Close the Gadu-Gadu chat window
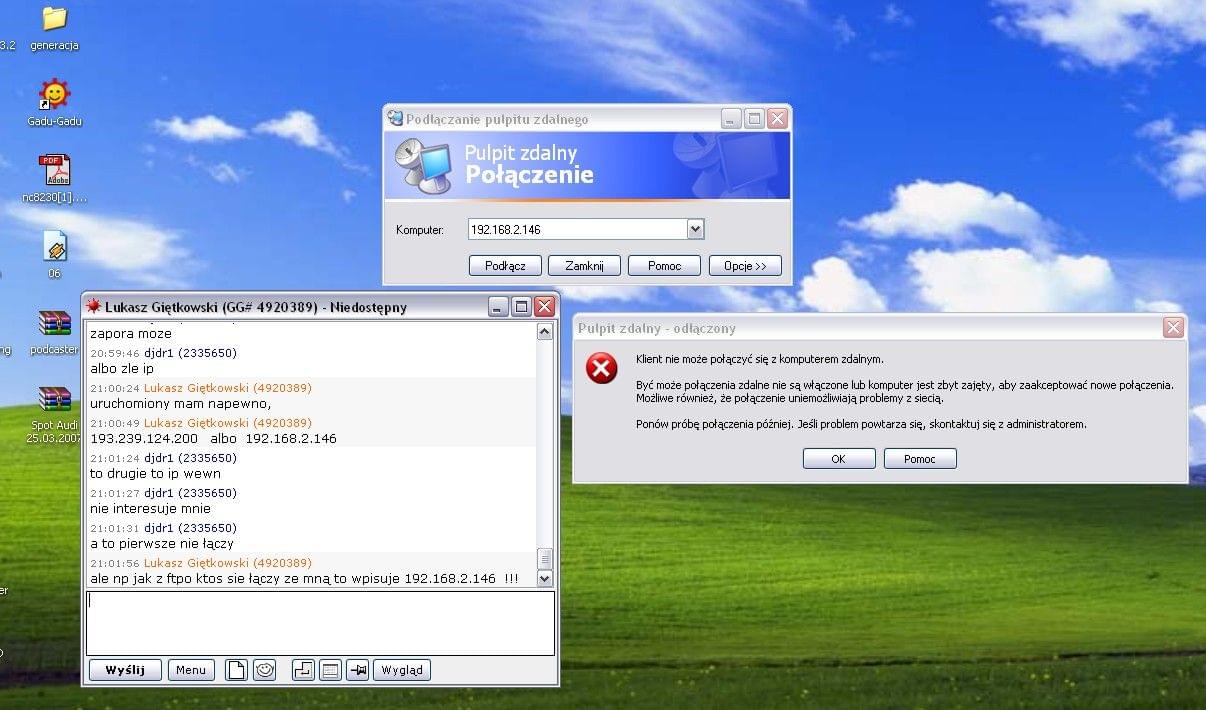 click(x=544, y=307)
